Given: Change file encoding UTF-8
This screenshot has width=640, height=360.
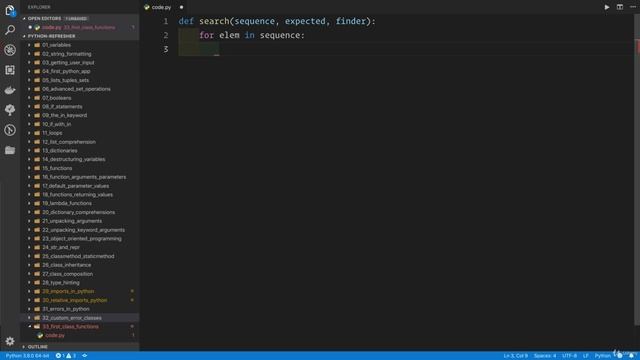Looking at the screenshot, I should (569, 356).
